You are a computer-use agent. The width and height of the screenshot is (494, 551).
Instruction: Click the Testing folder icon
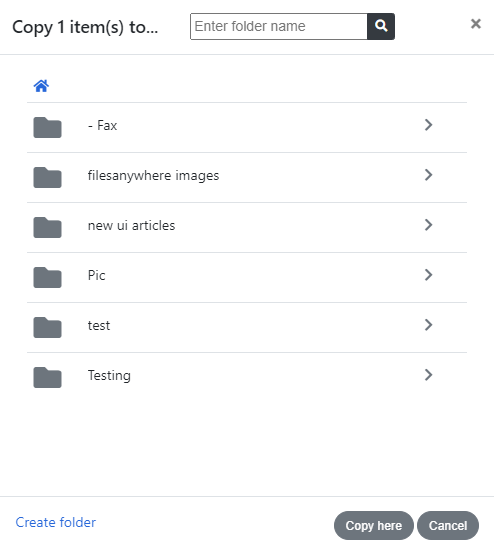[x=47, y=377]
